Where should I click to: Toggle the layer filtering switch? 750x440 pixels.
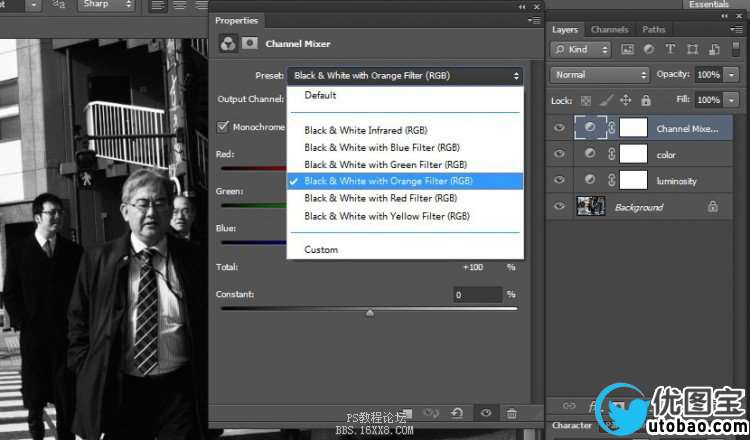[x=736, y=49]
